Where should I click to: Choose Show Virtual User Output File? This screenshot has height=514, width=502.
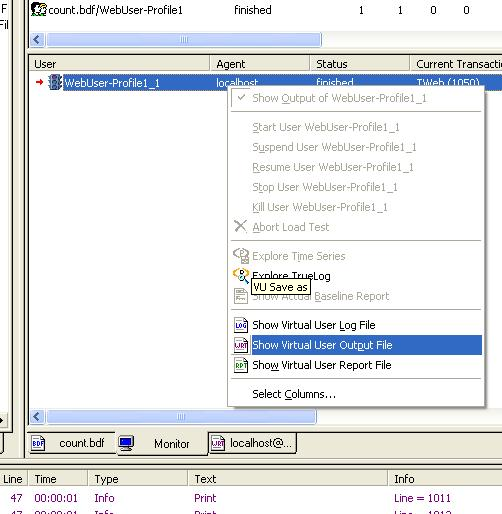coord(357,345)
